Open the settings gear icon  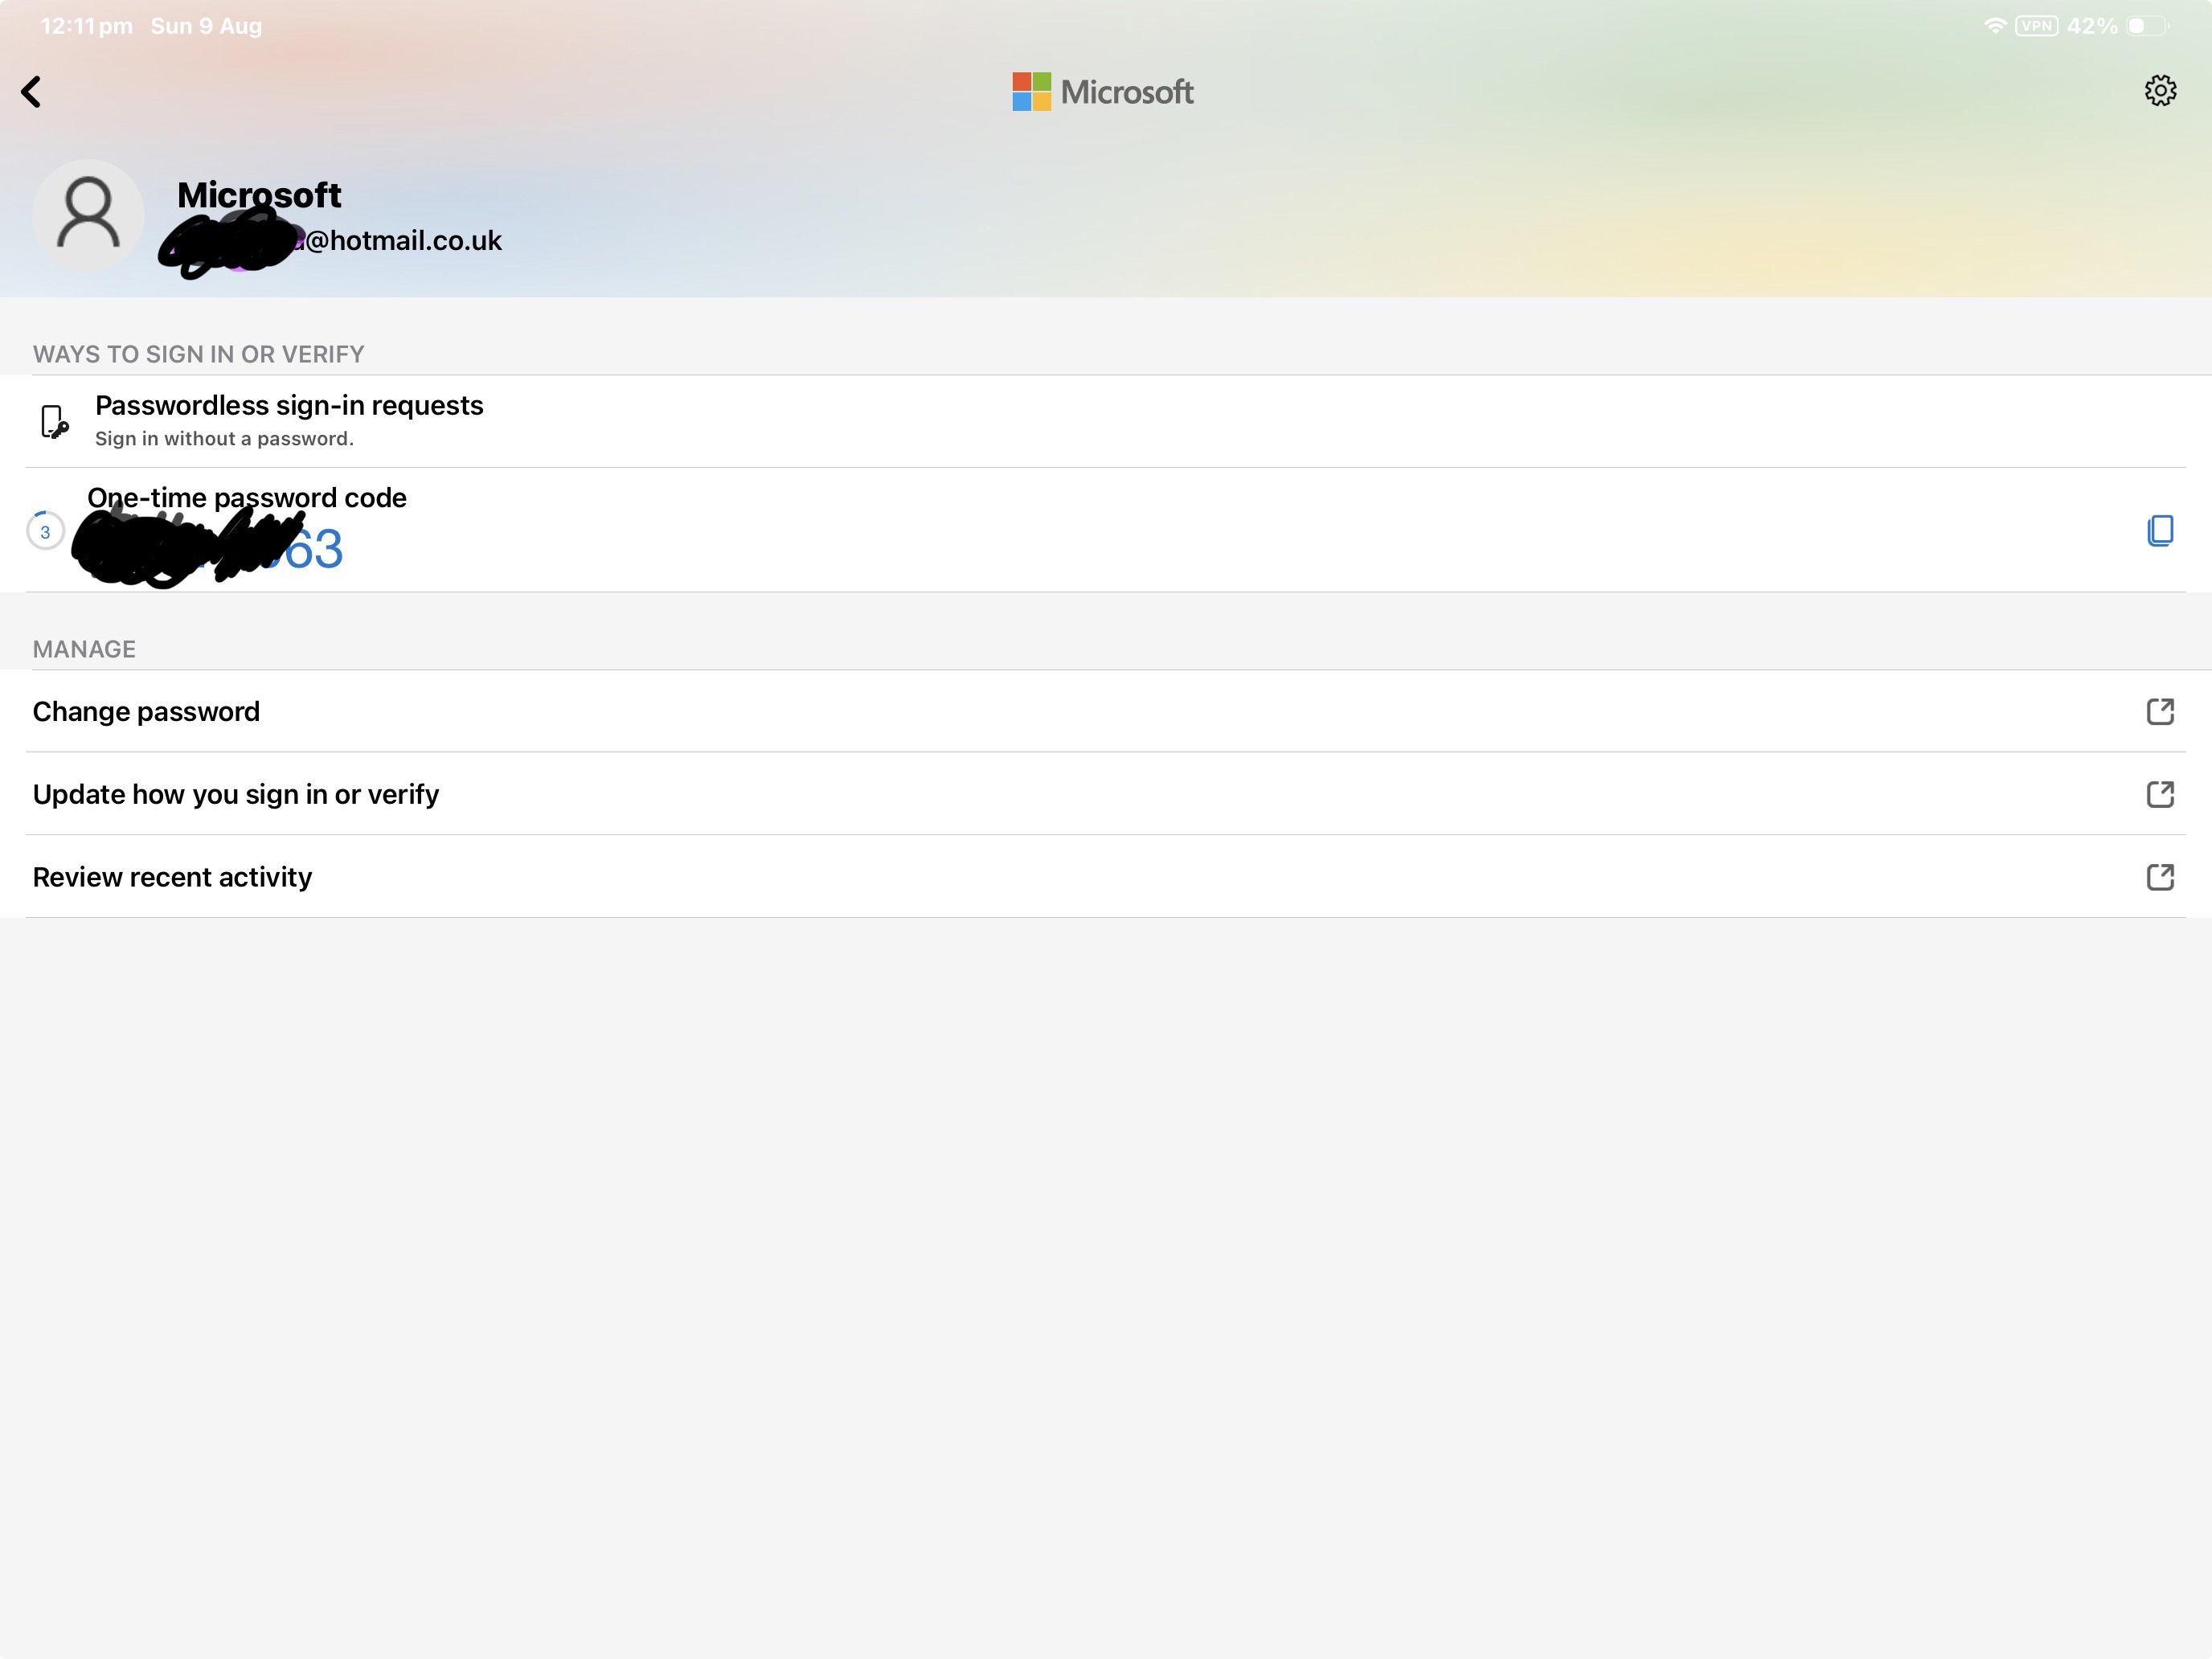tap(2160, 91)
